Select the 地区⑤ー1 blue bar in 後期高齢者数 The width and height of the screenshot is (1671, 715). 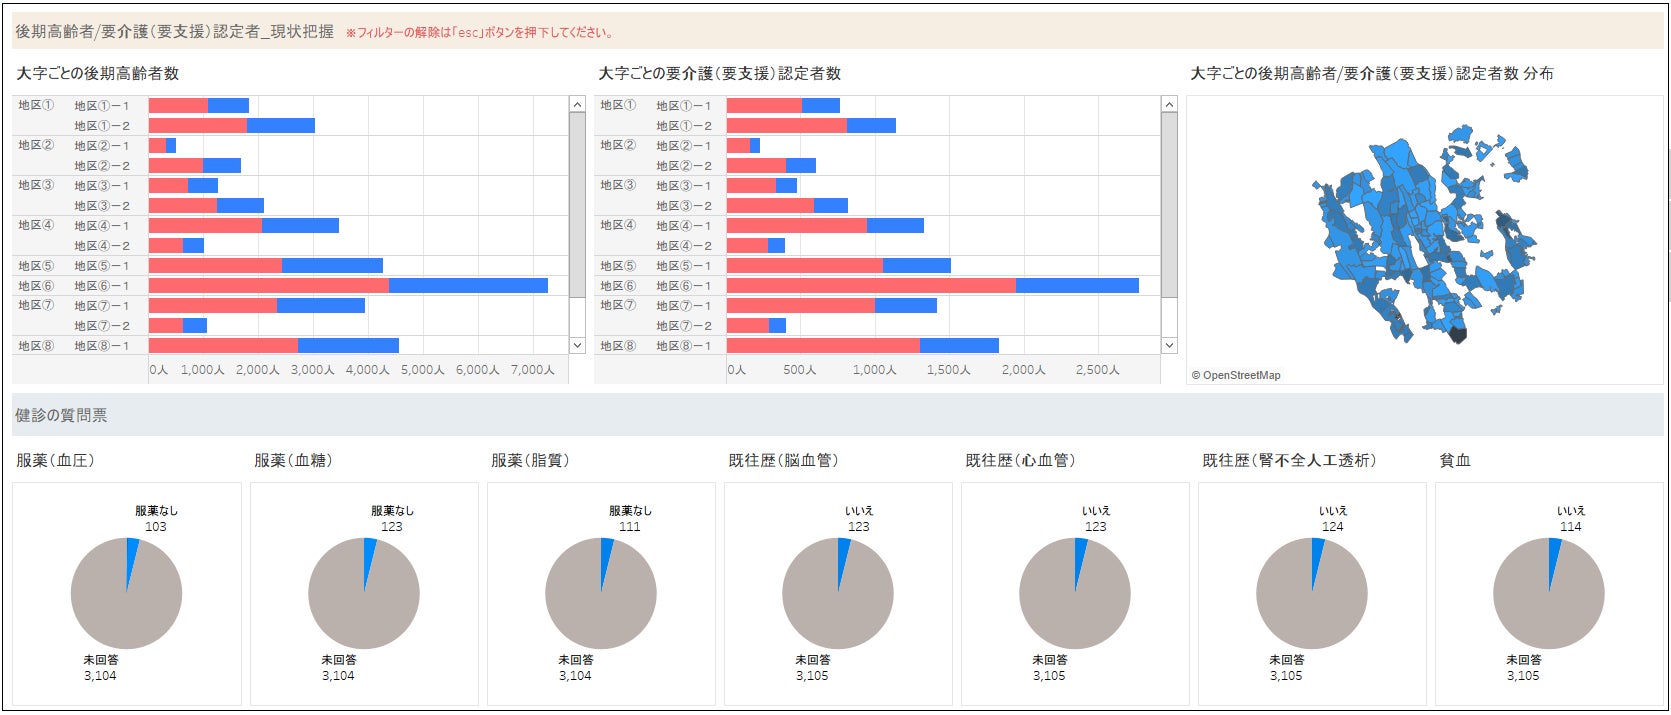pyautogui.click(x=332, y=265)
